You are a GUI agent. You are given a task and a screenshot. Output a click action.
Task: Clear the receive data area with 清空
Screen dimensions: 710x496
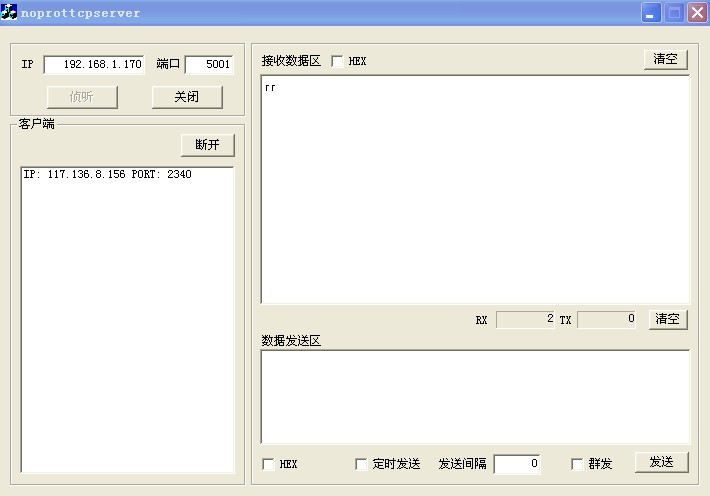[x=665, y=59]
